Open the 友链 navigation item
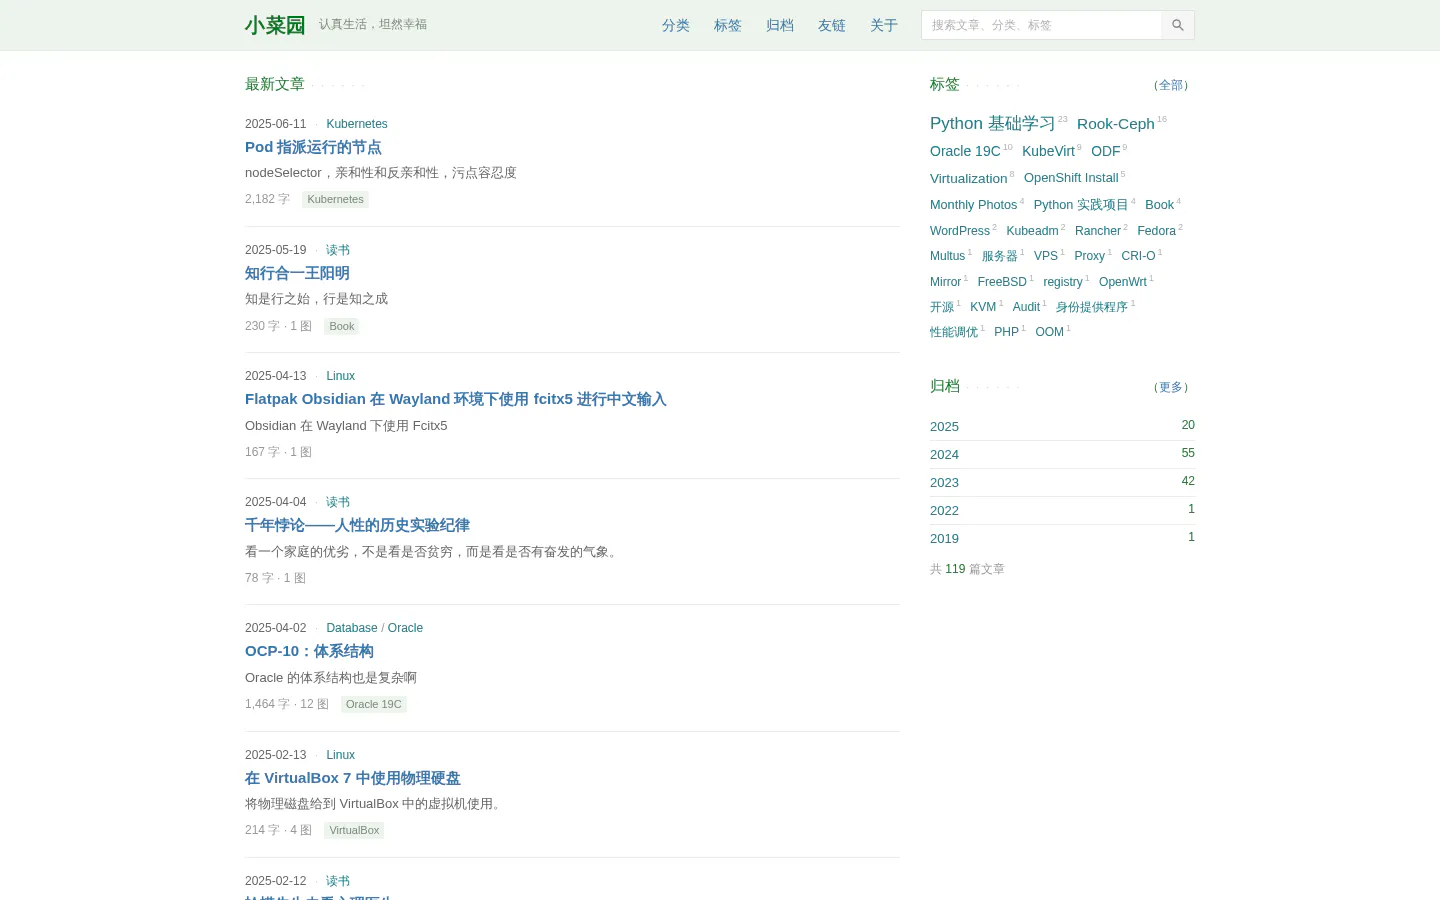 (x=832, y=25)
